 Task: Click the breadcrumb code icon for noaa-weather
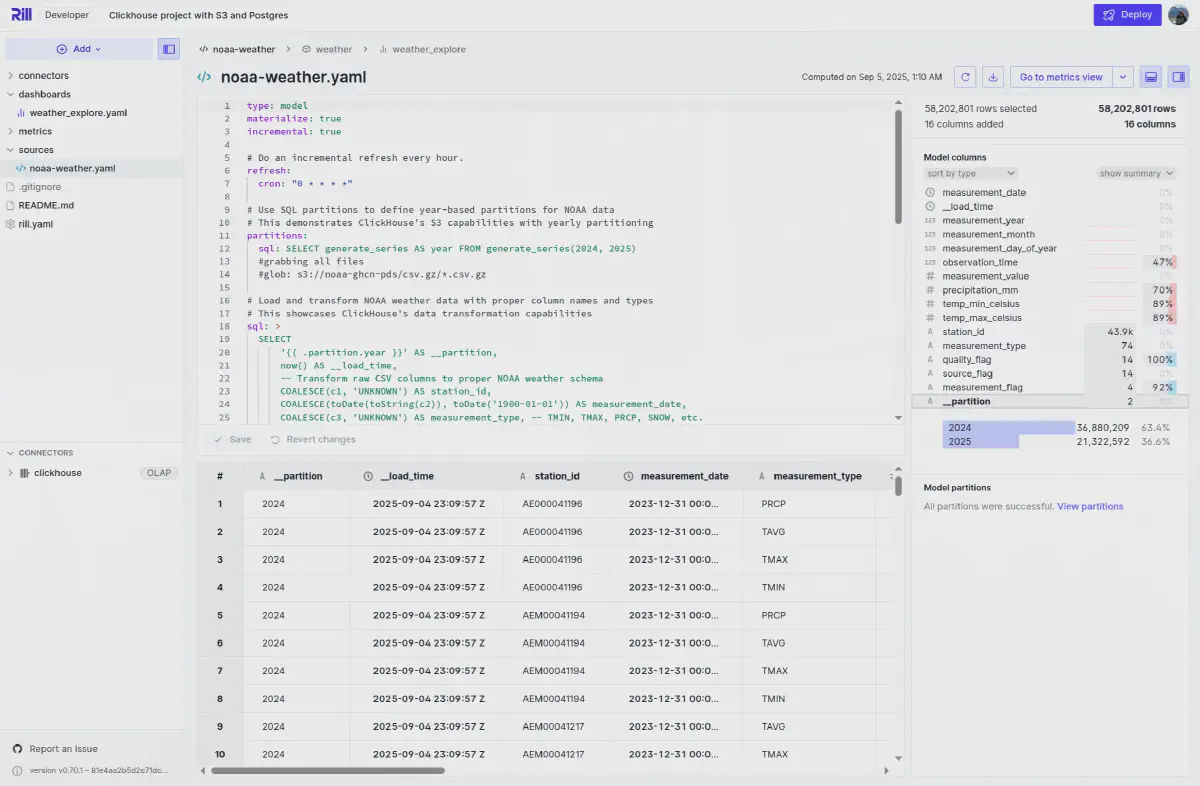pyautogui.click(x=204, y=49)
